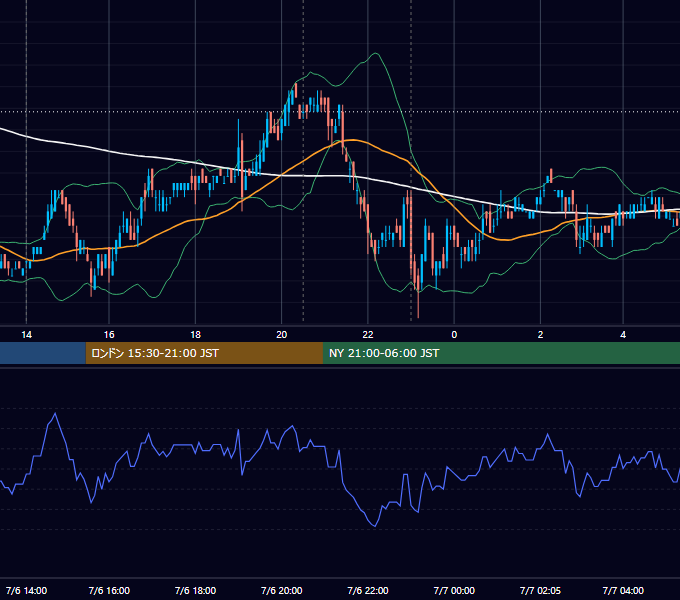
Task: Click the 7/6 14:00 date label
Action: pos(26,591)
